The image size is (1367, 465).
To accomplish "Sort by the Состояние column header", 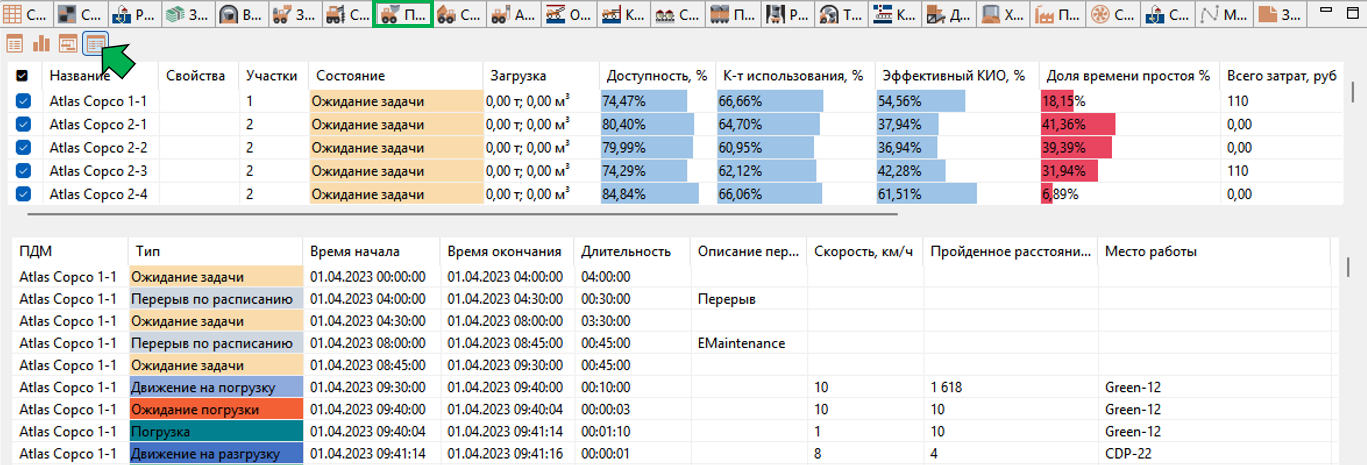I will click(x=394, y=76).
